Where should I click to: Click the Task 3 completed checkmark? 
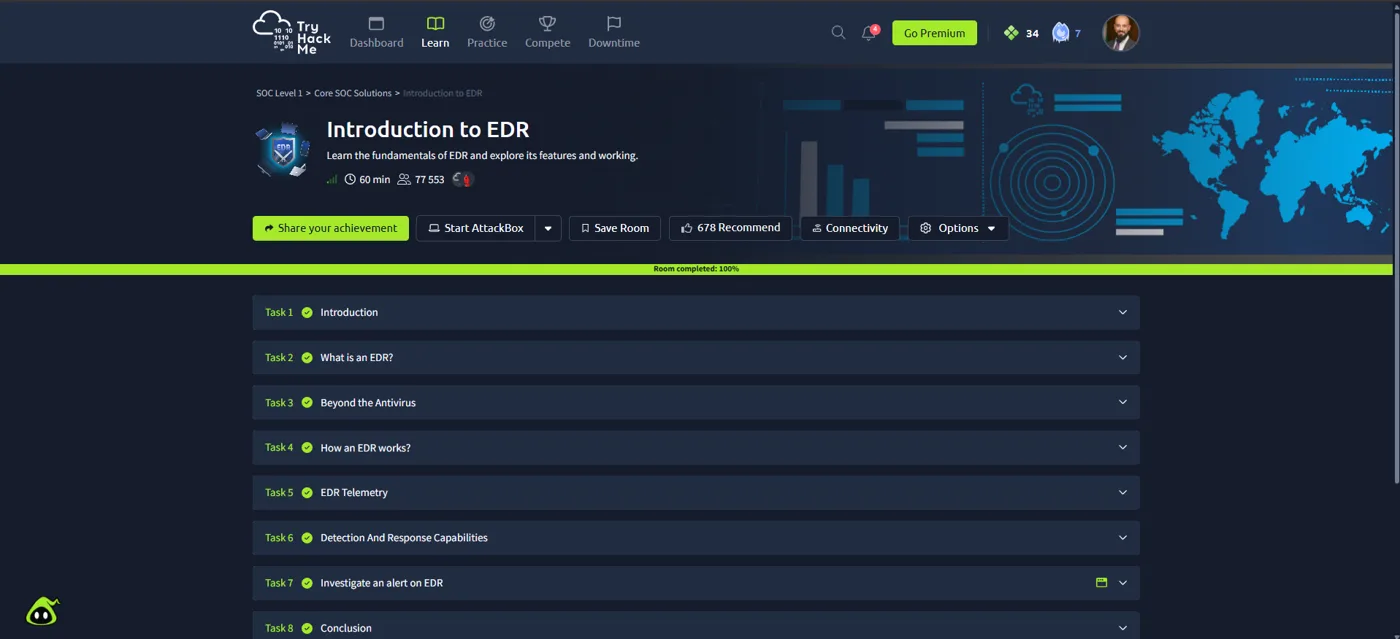tap(307, 403)
